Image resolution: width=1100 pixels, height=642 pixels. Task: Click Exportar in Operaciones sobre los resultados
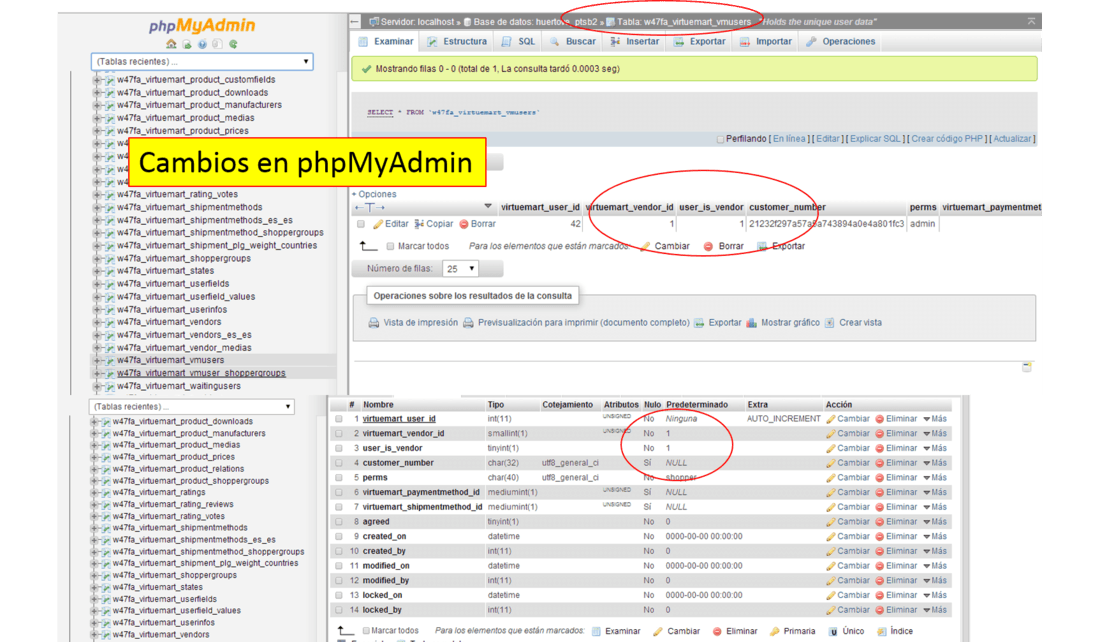718,323
